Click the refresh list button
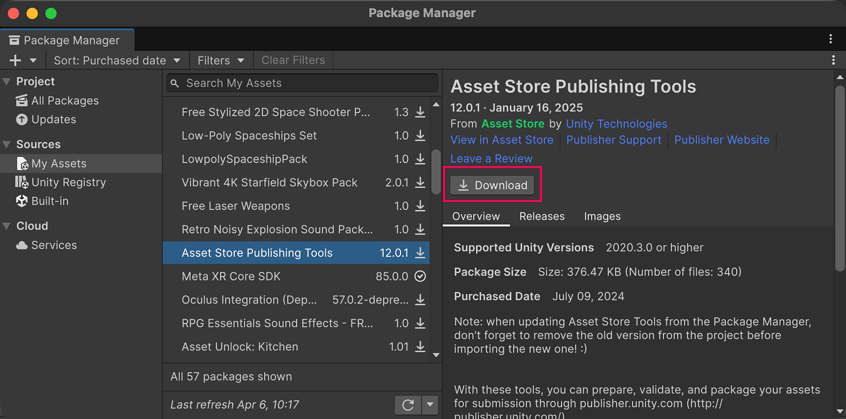 pos(407,404)
